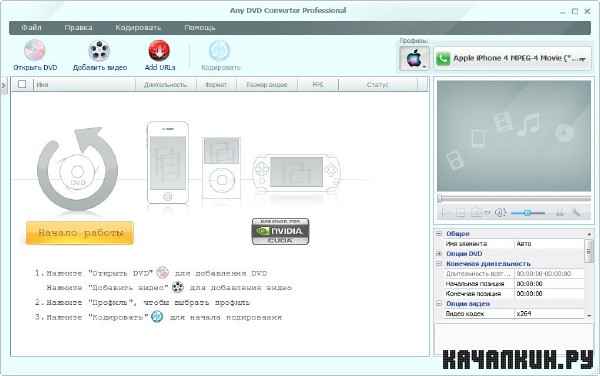Click the greyed Кодировать toolbar icon

tap(219, 51)
